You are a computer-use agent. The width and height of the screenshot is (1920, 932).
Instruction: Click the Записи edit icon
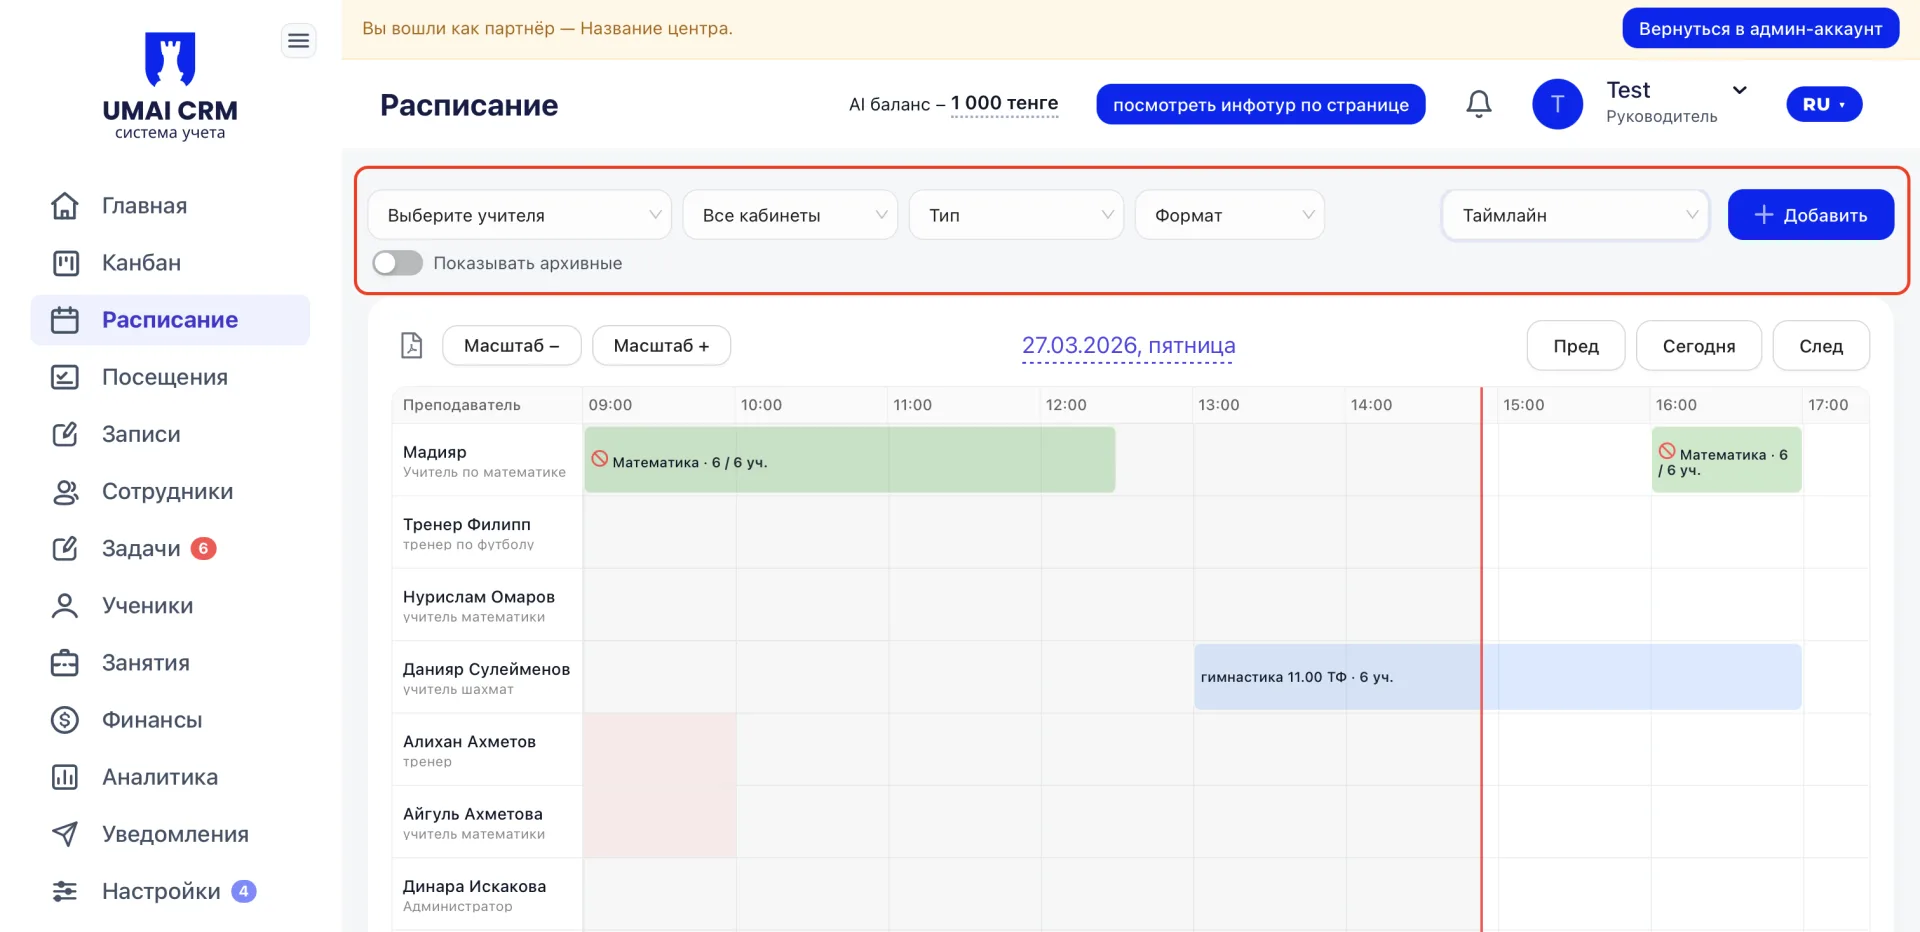pyautogui.click(x=65, y=434)
